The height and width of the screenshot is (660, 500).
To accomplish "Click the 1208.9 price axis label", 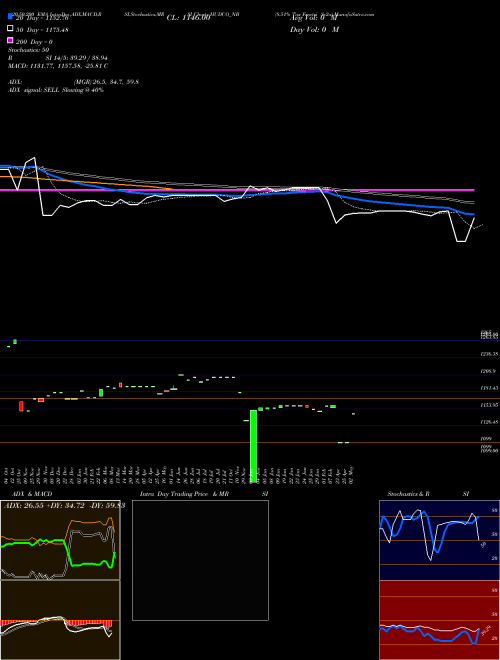I will 488,371.
